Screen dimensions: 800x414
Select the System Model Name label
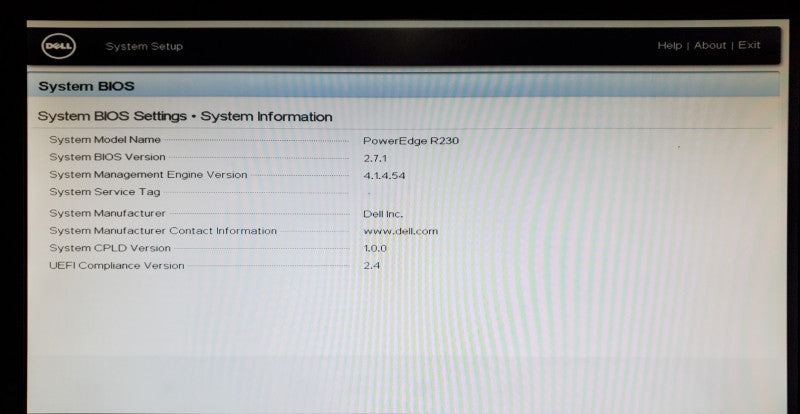point(105,139)
